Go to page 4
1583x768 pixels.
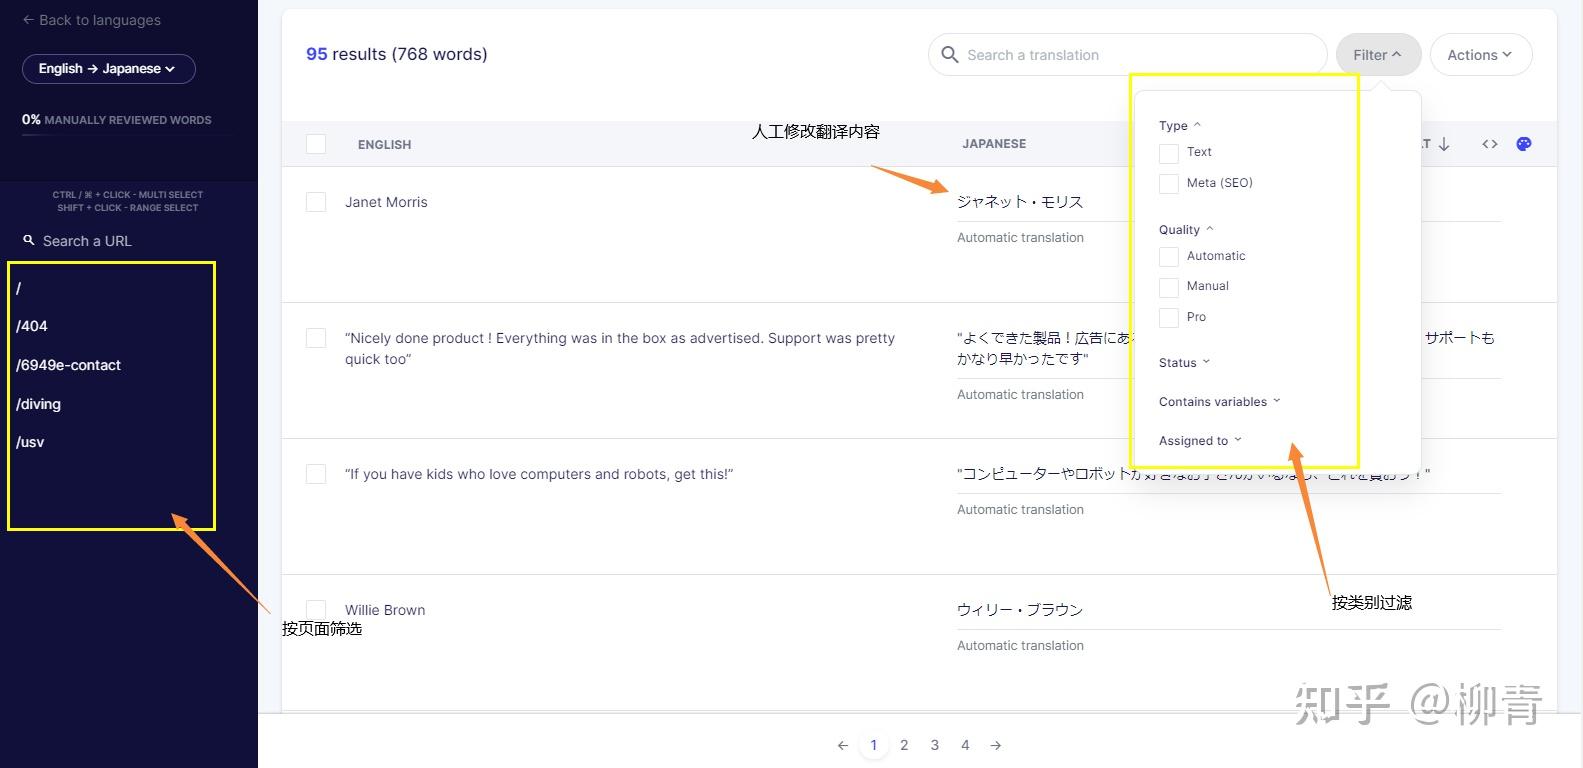tap(965, 745)
